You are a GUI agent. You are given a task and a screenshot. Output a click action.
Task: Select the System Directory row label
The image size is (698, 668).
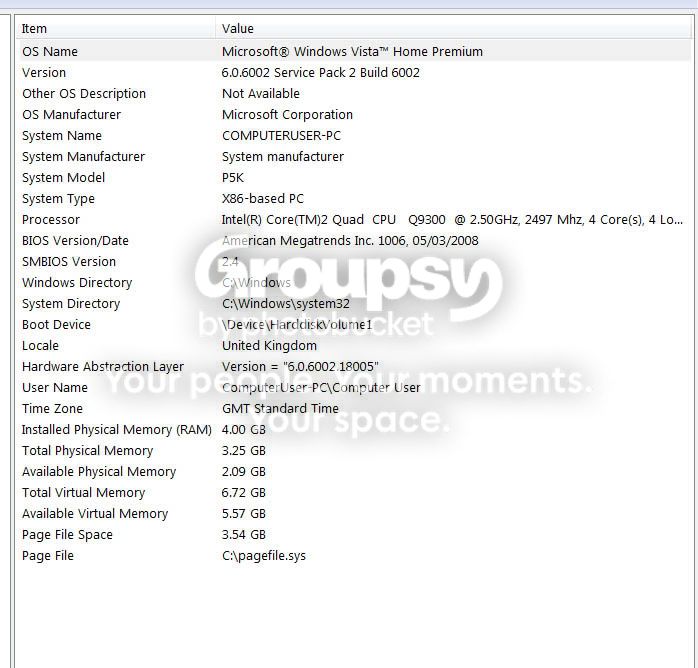click(71, 304)
